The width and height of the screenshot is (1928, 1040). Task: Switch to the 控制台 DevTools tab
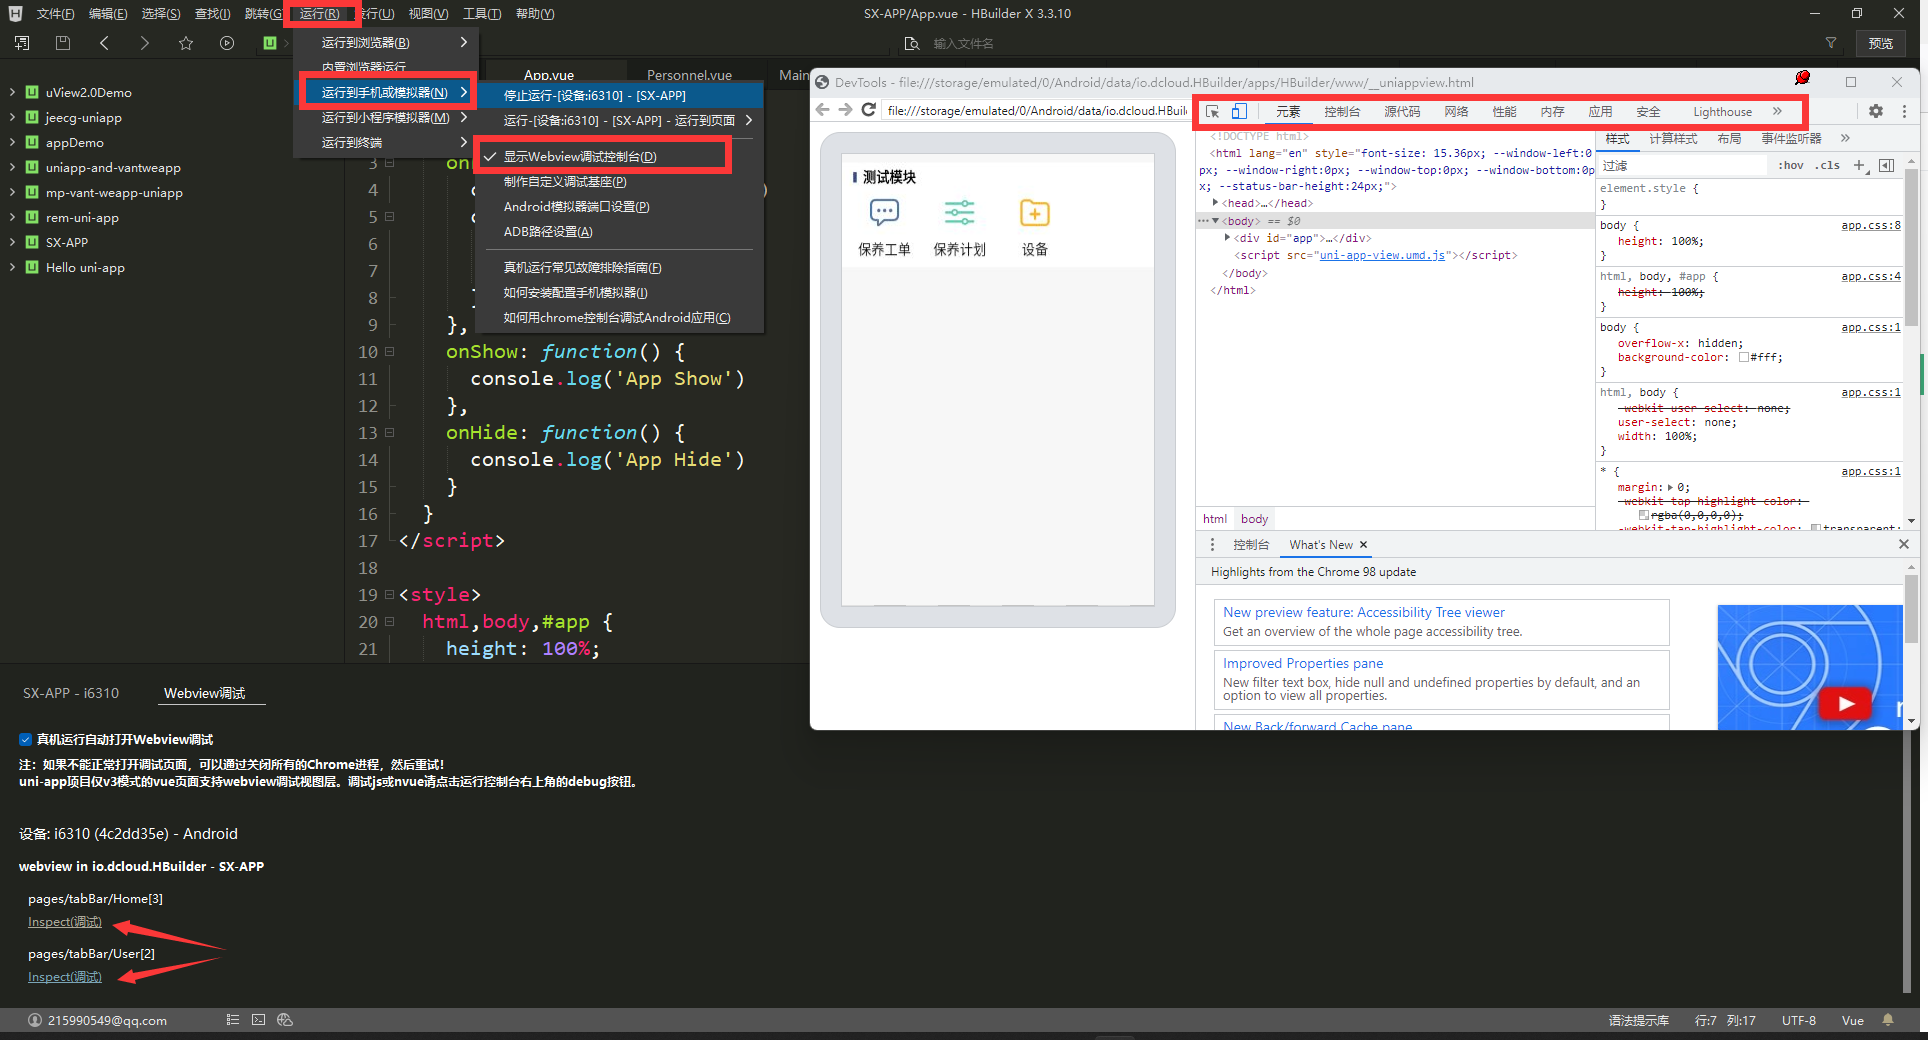1342,112
